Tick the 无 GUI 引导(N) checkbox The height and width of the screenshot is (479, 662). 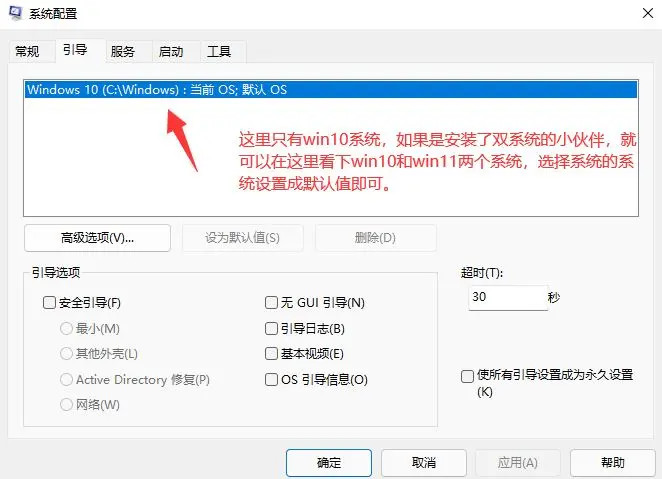[271, 303]
